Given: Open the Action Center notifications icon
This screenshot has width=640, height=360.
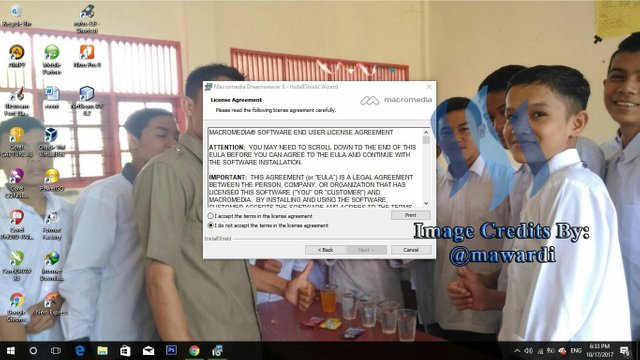Looking at the screenshot, I should (625, 351).
